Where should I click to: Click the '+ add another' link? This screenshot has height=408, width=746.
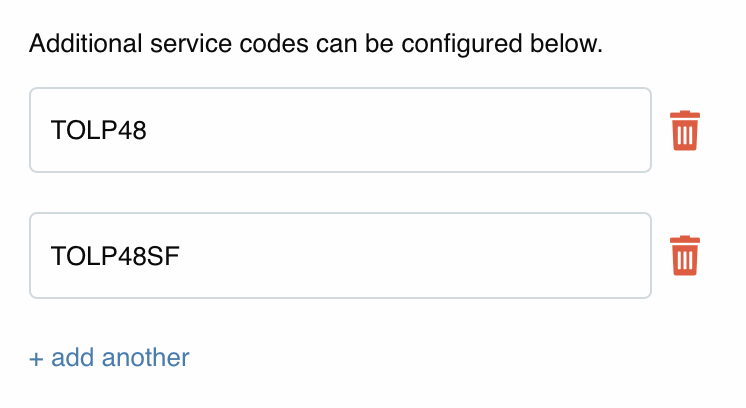point(110,357)
